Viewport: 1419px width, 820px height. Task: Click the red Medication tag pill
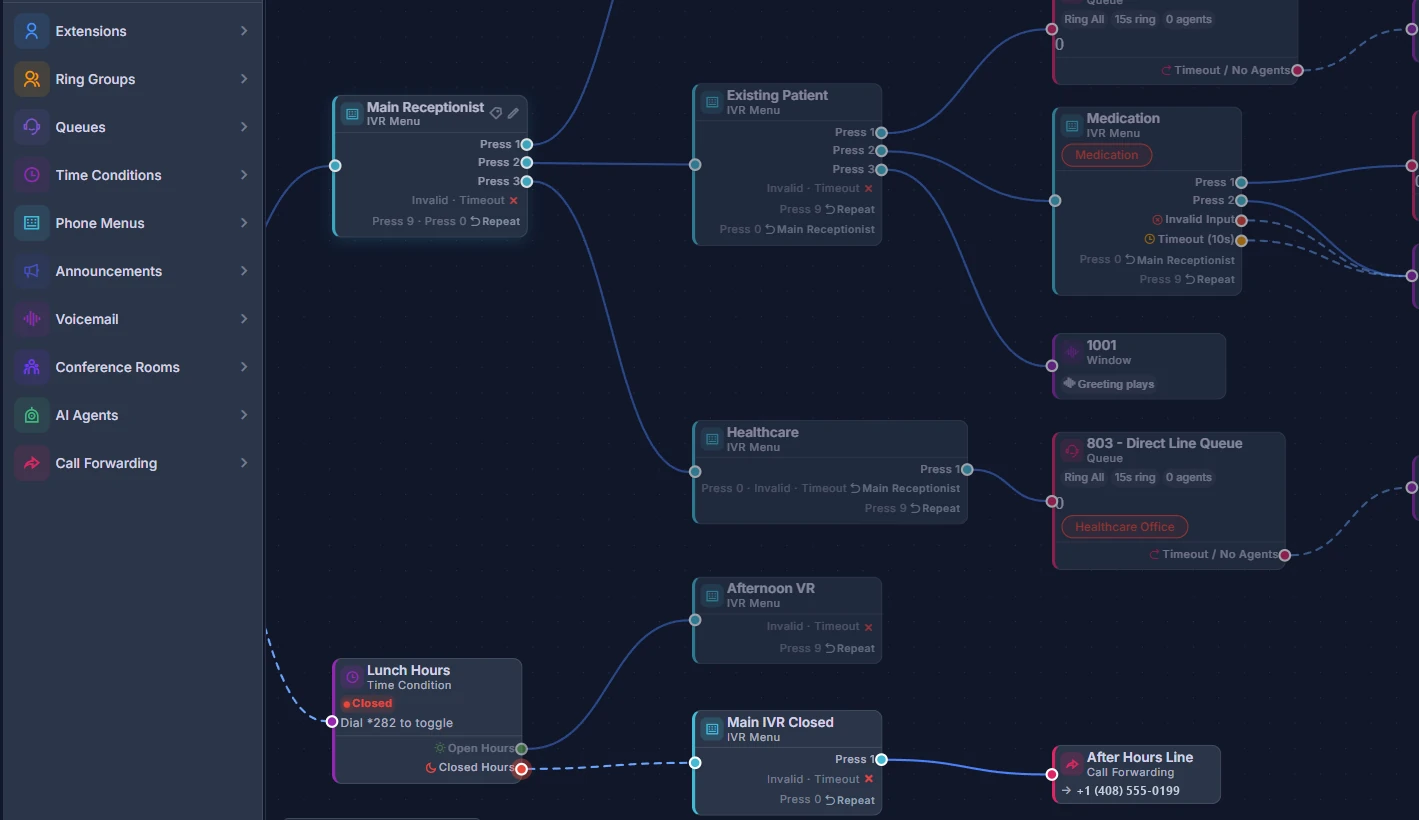point(1107,155)
